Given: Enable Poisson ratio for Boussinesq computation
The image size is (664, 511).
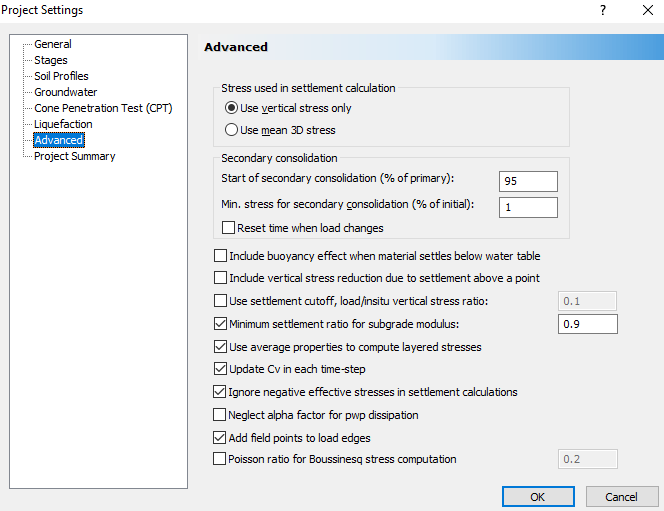Looking at the screenshot, I should [221, 460].
